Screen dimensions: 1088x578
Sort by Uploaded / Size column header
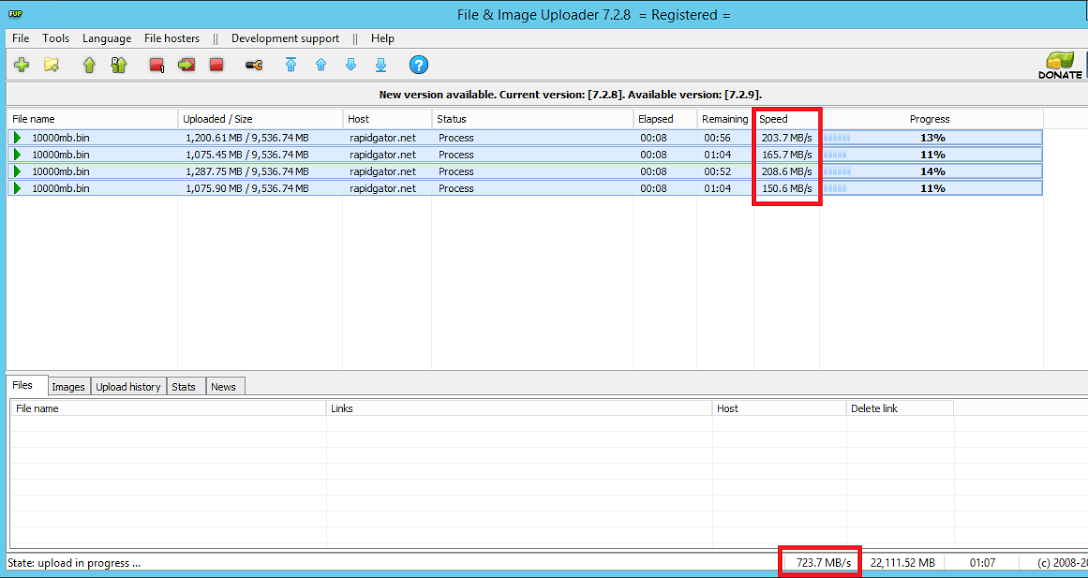click(260, 119)
